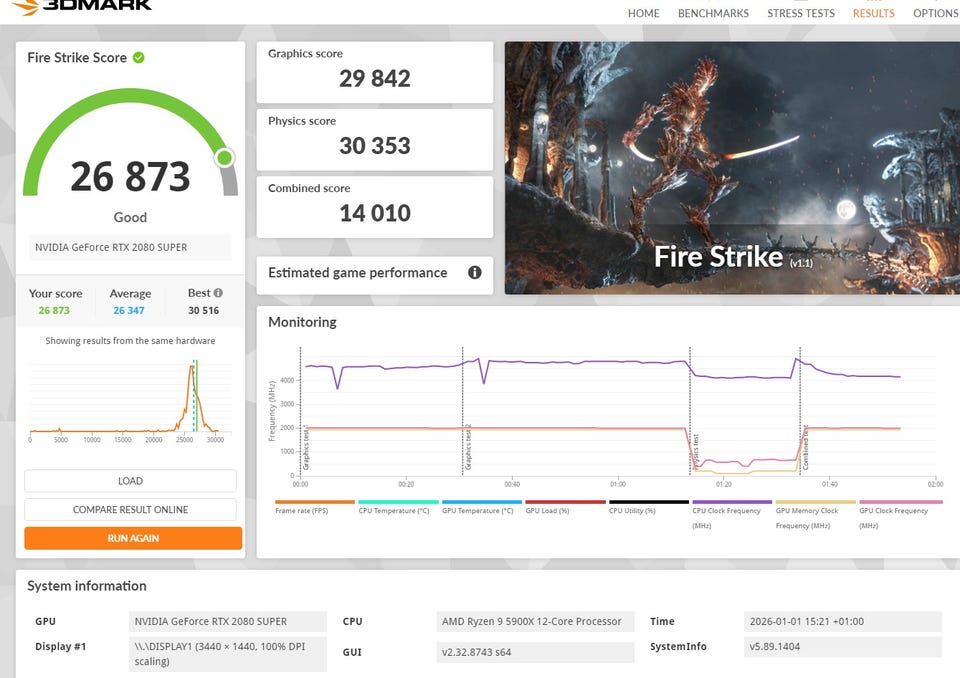The width and height of the screenshot is (960, 678).
Task: Click the NVIDIA GeForce RTX 2080 SUPER label under Good
Action: click(x=130, y=247)
